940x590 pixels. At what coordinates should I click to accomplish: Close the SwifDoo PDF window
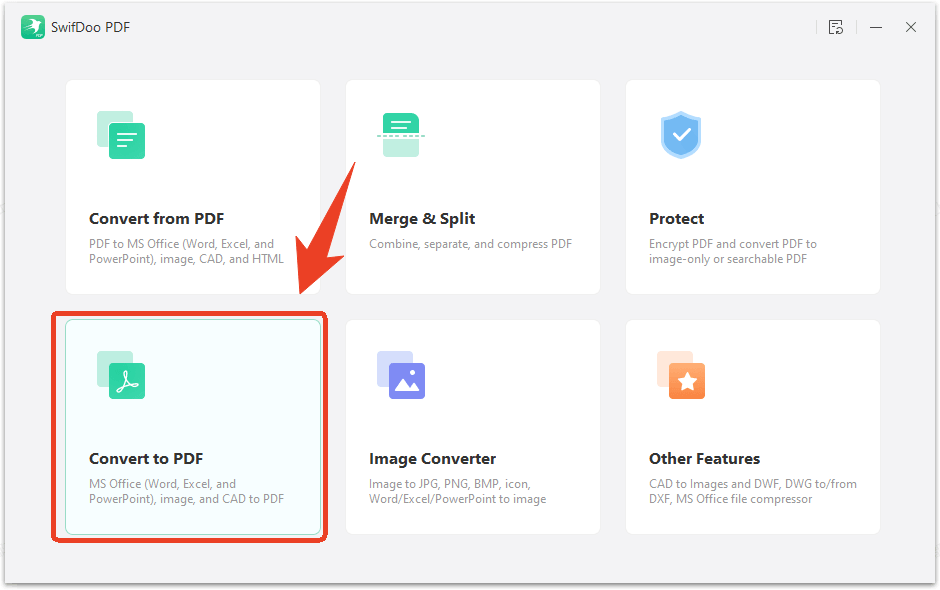point(911,27)
